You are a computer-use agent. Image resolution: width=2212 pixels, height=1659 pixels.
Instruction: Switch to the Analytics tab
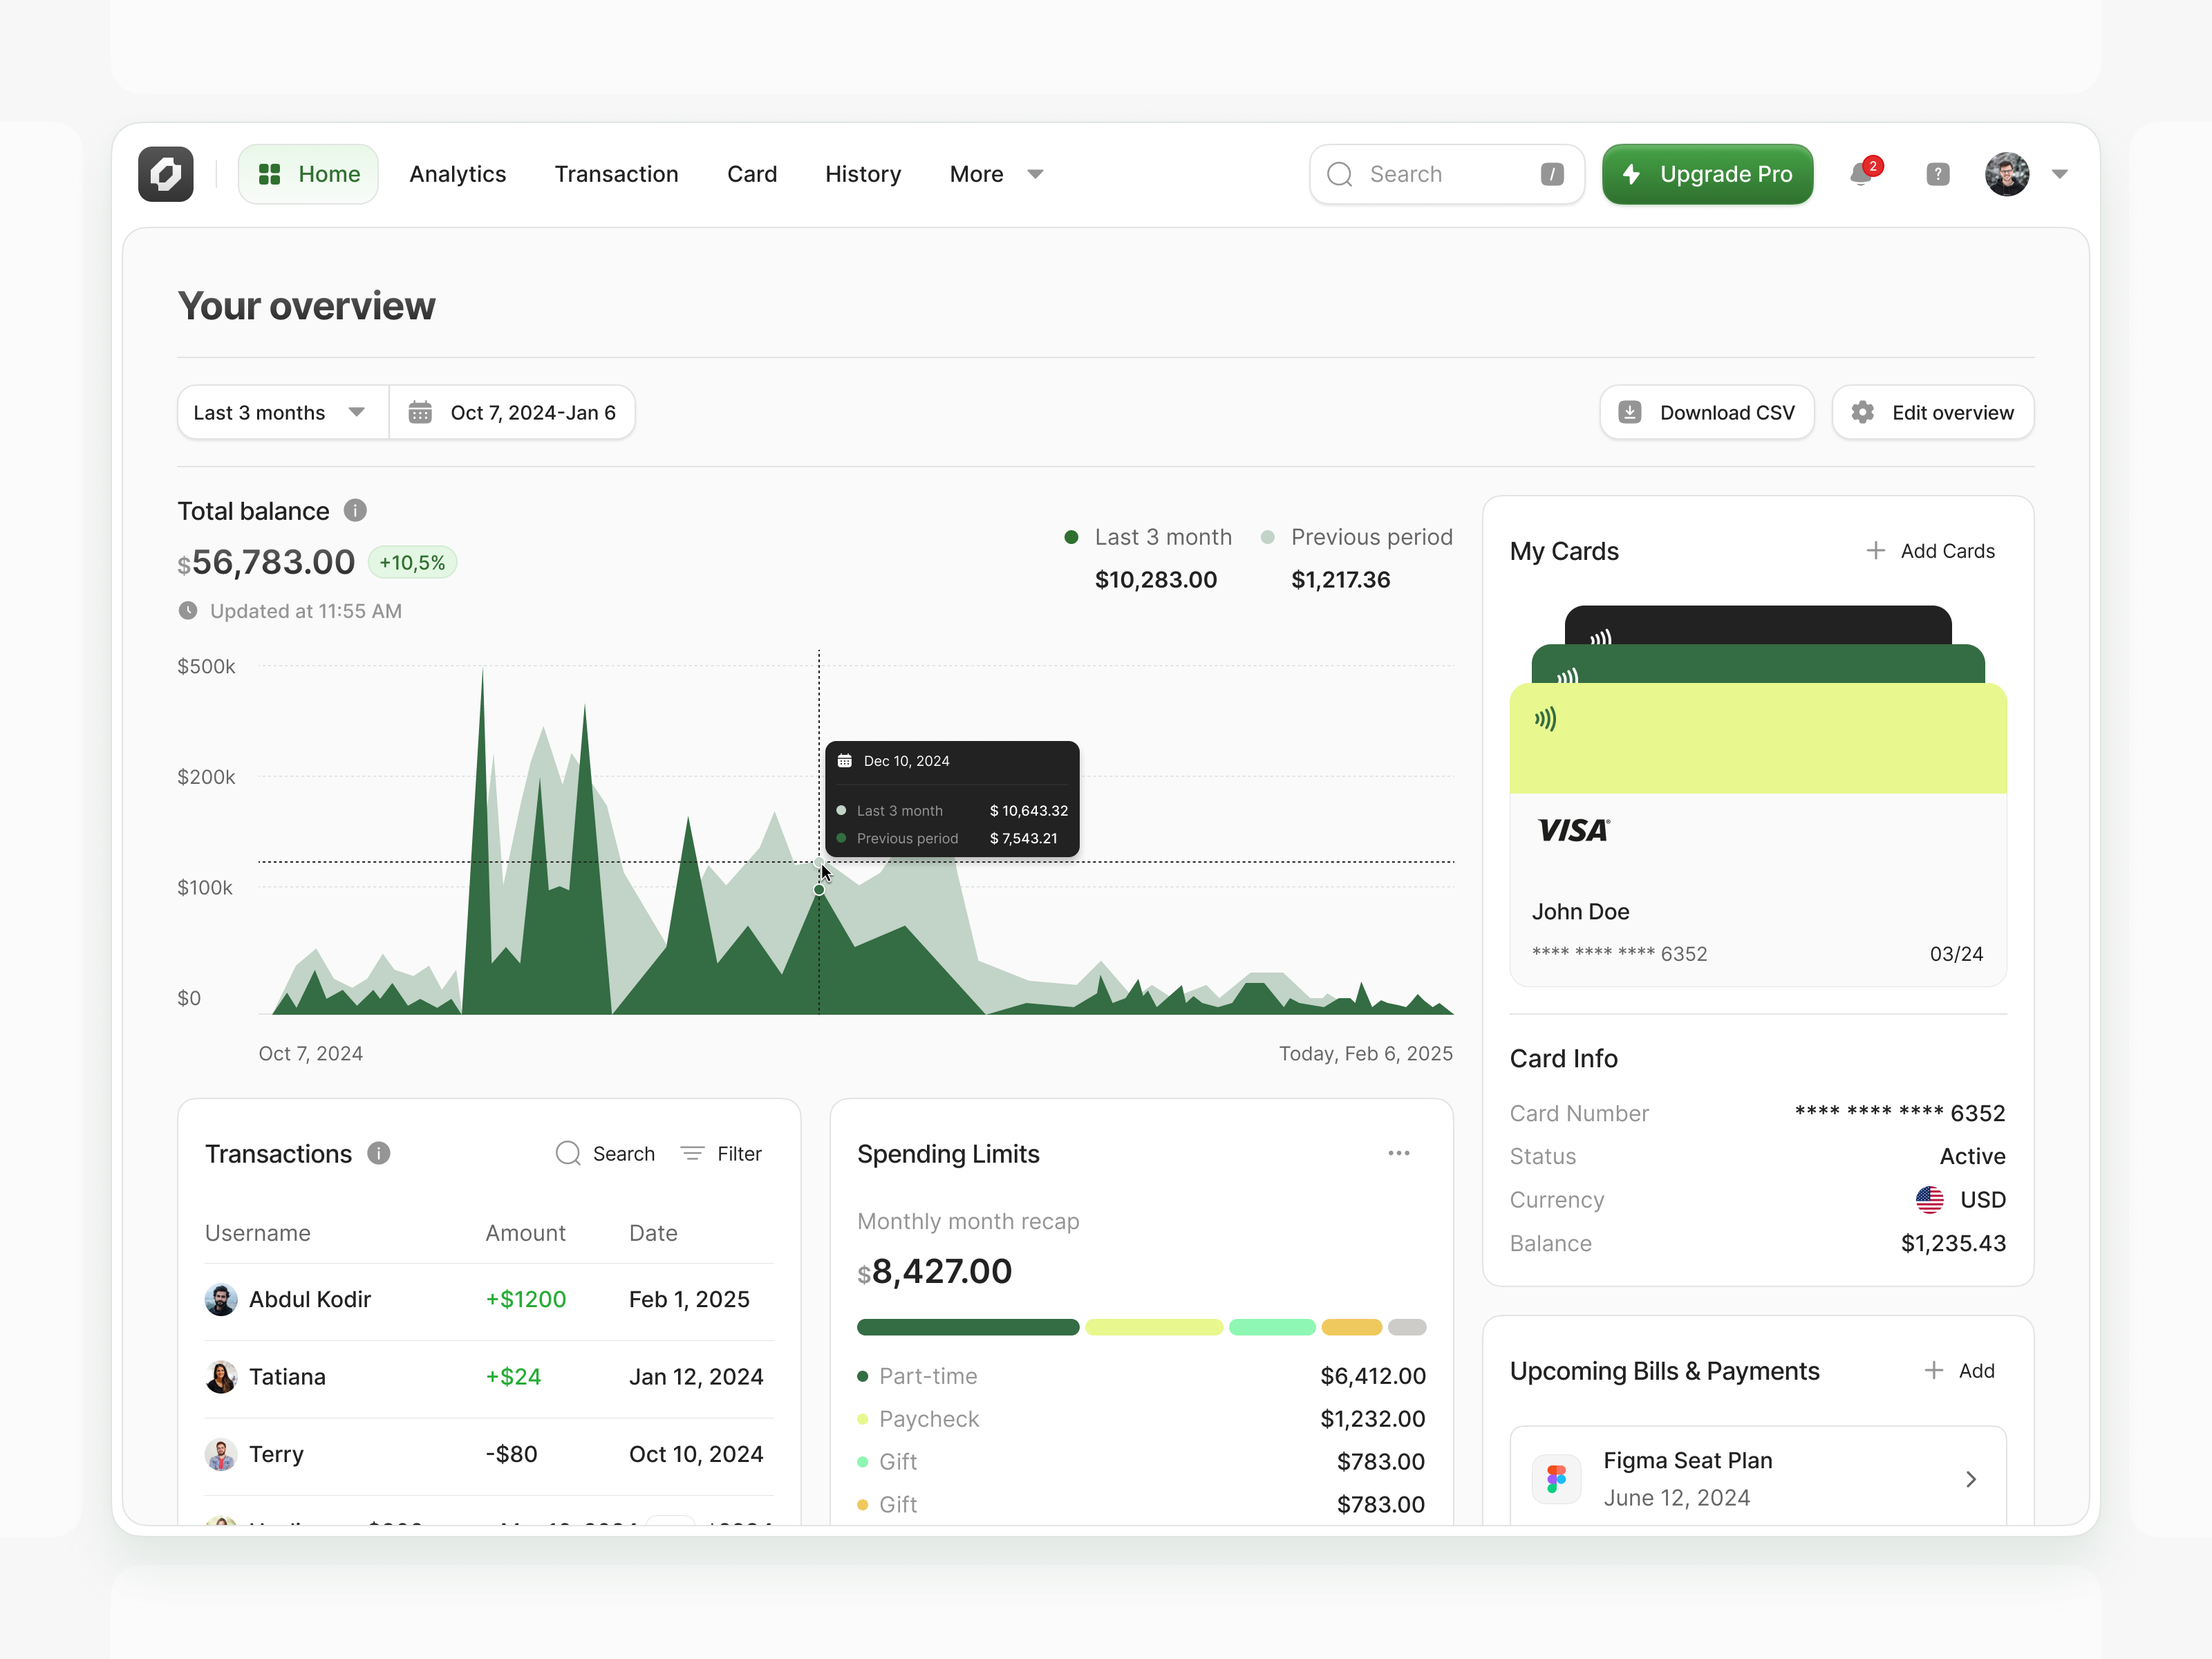click(457, 174)
